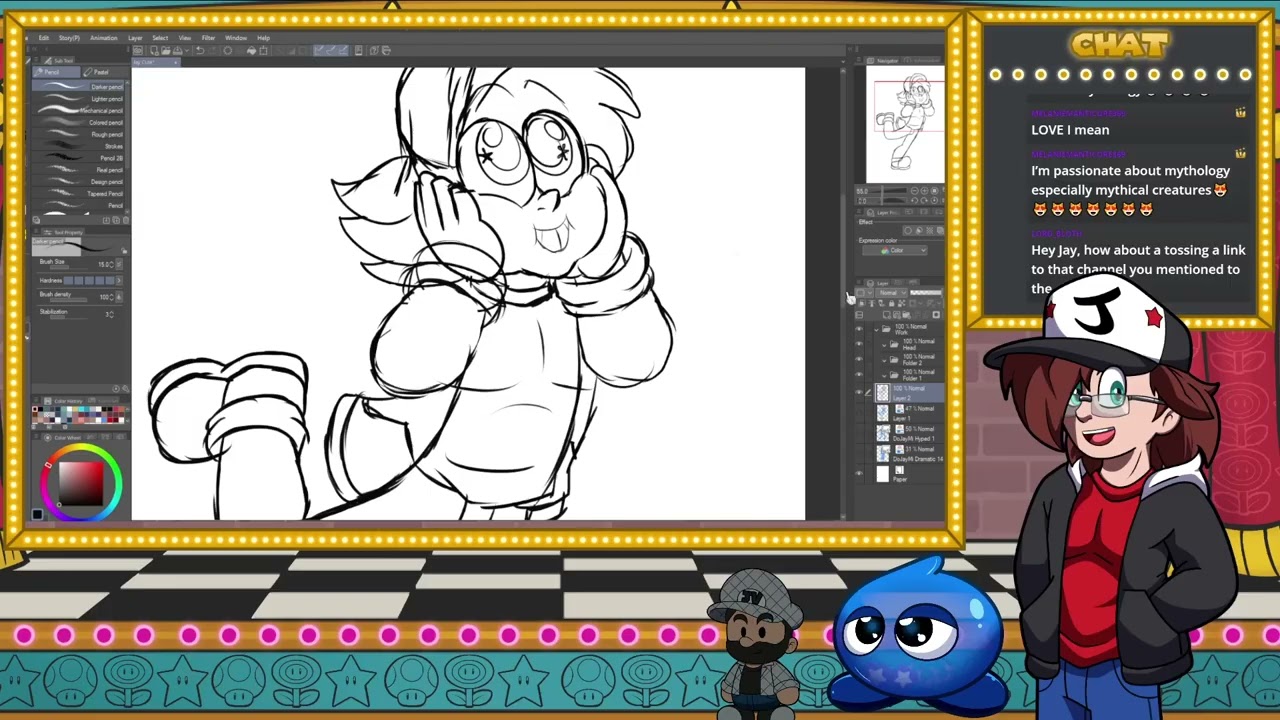Pick cyan swatch in Color History
Screen dimensions: 1280x720
81,409
